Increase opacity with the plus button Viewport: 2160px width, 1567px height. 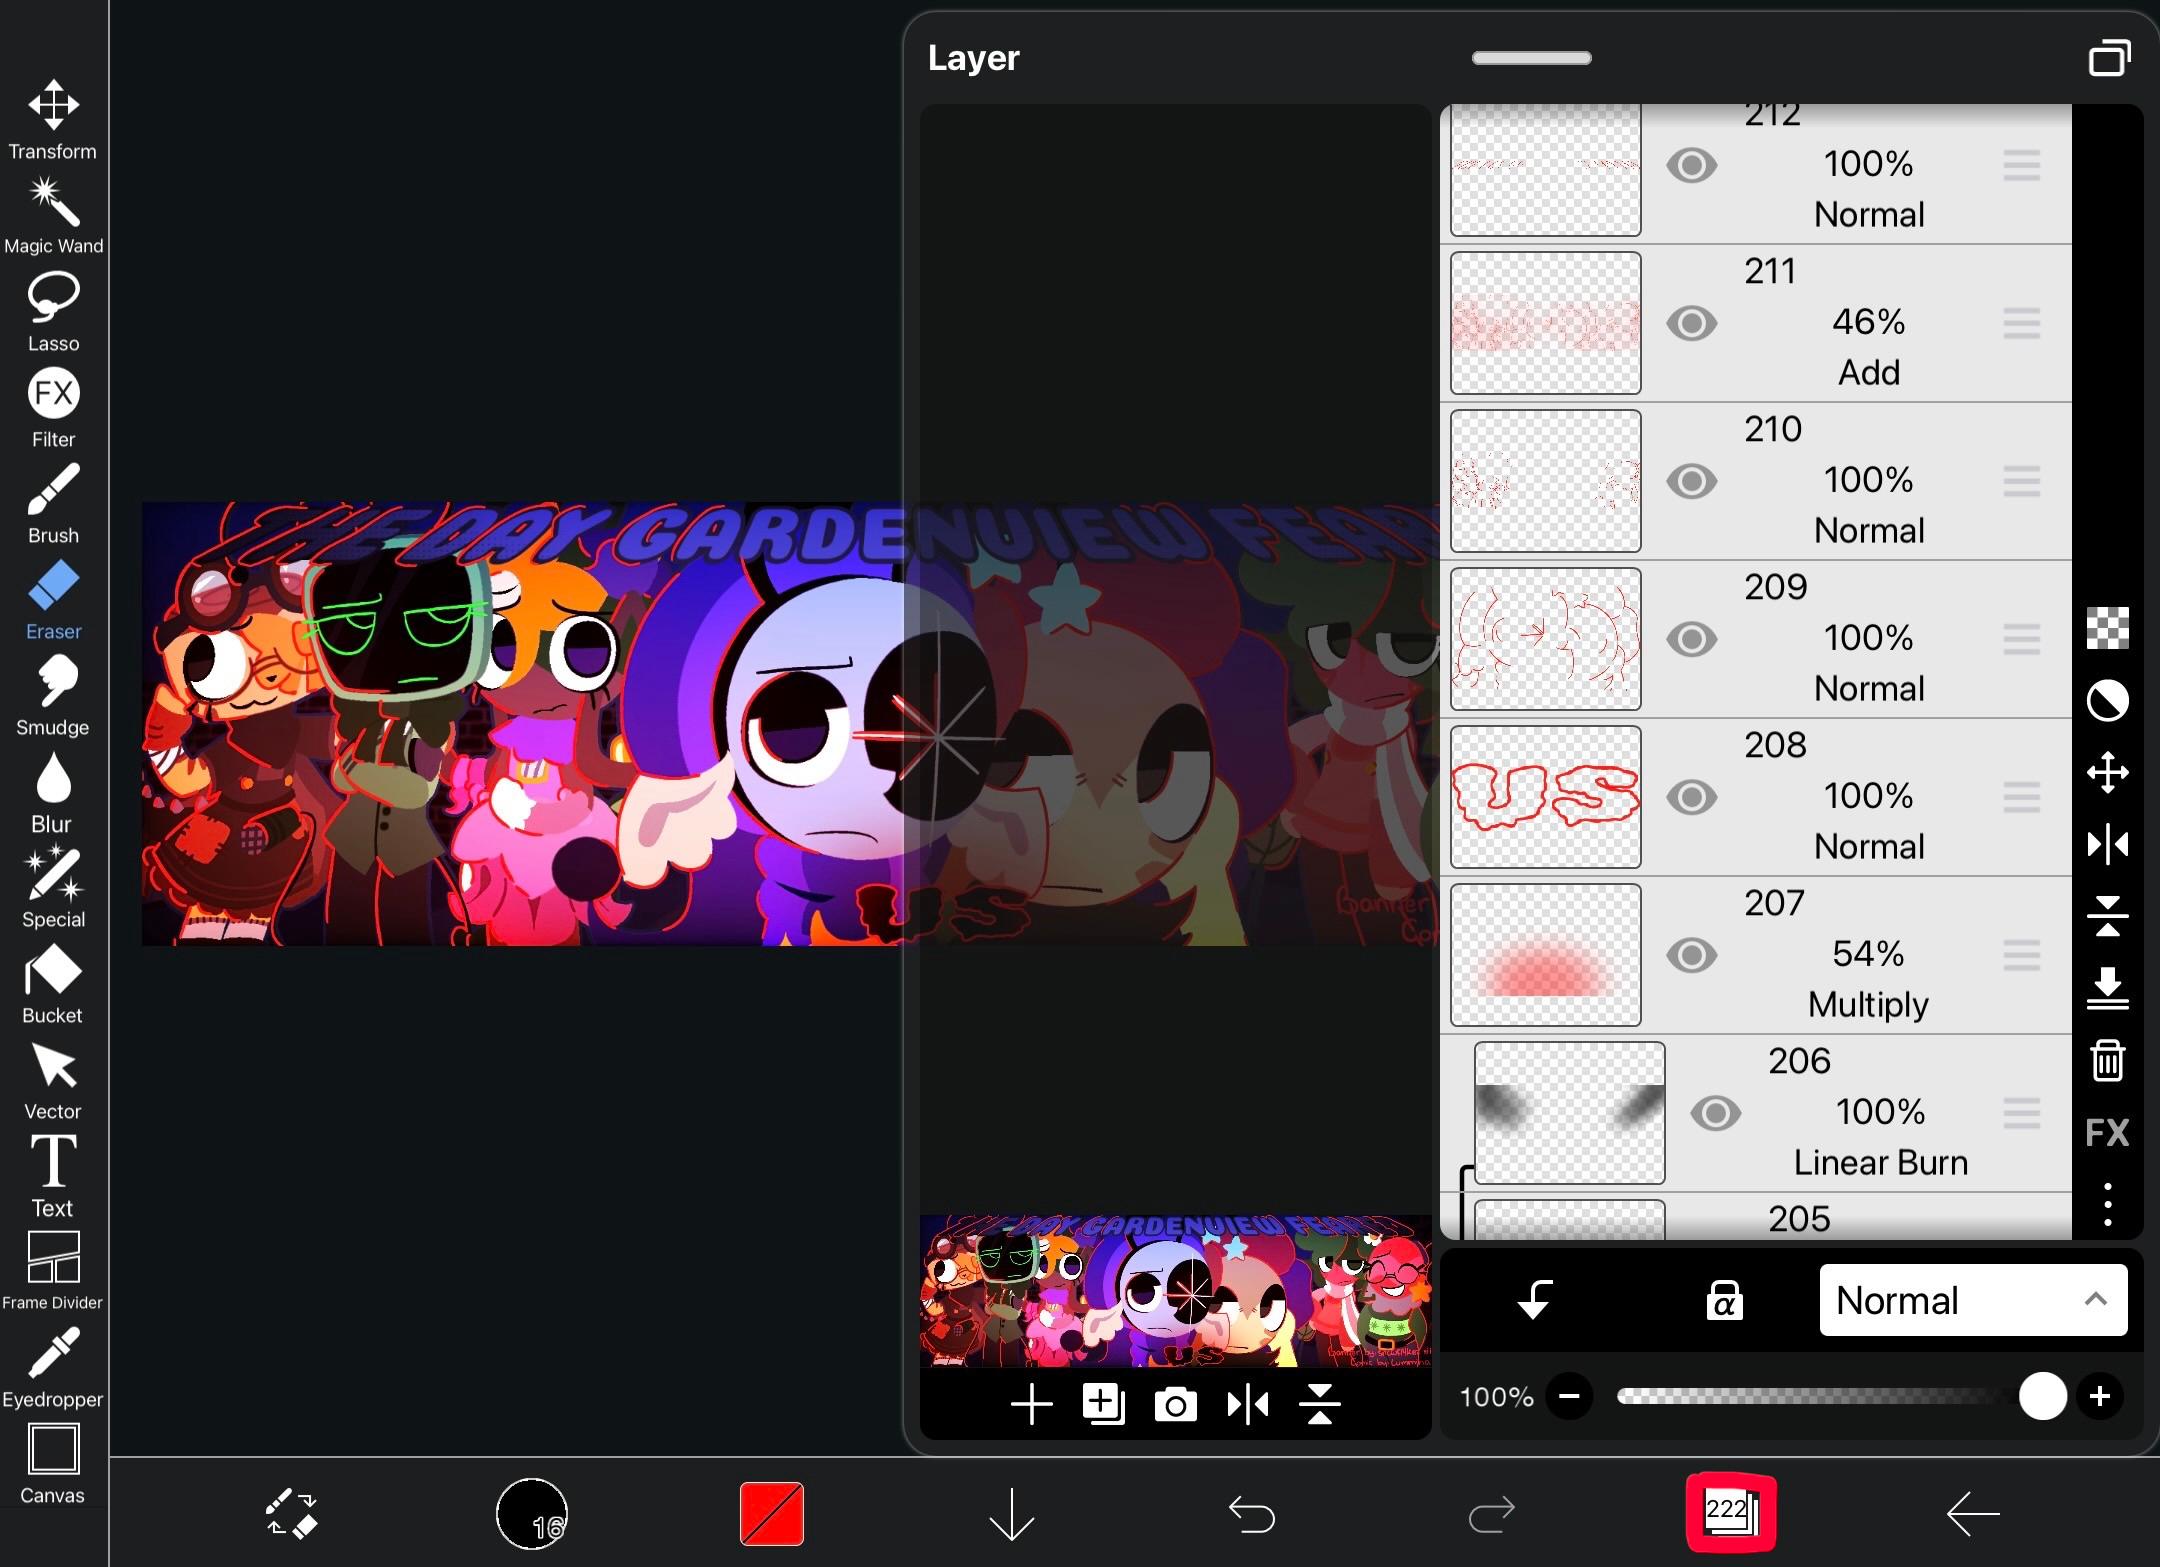[2100, 1396]
